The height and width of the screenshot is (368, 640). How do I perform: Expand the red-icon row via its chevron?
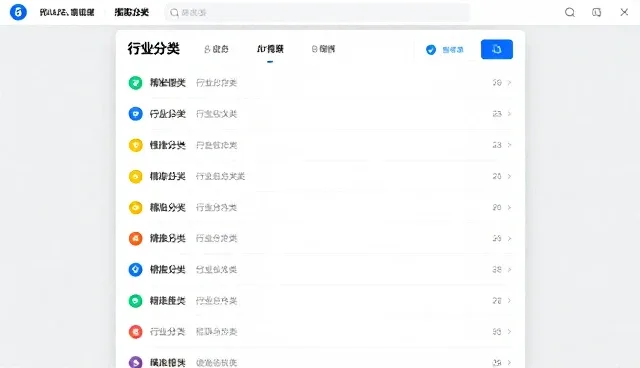(509, 332)
